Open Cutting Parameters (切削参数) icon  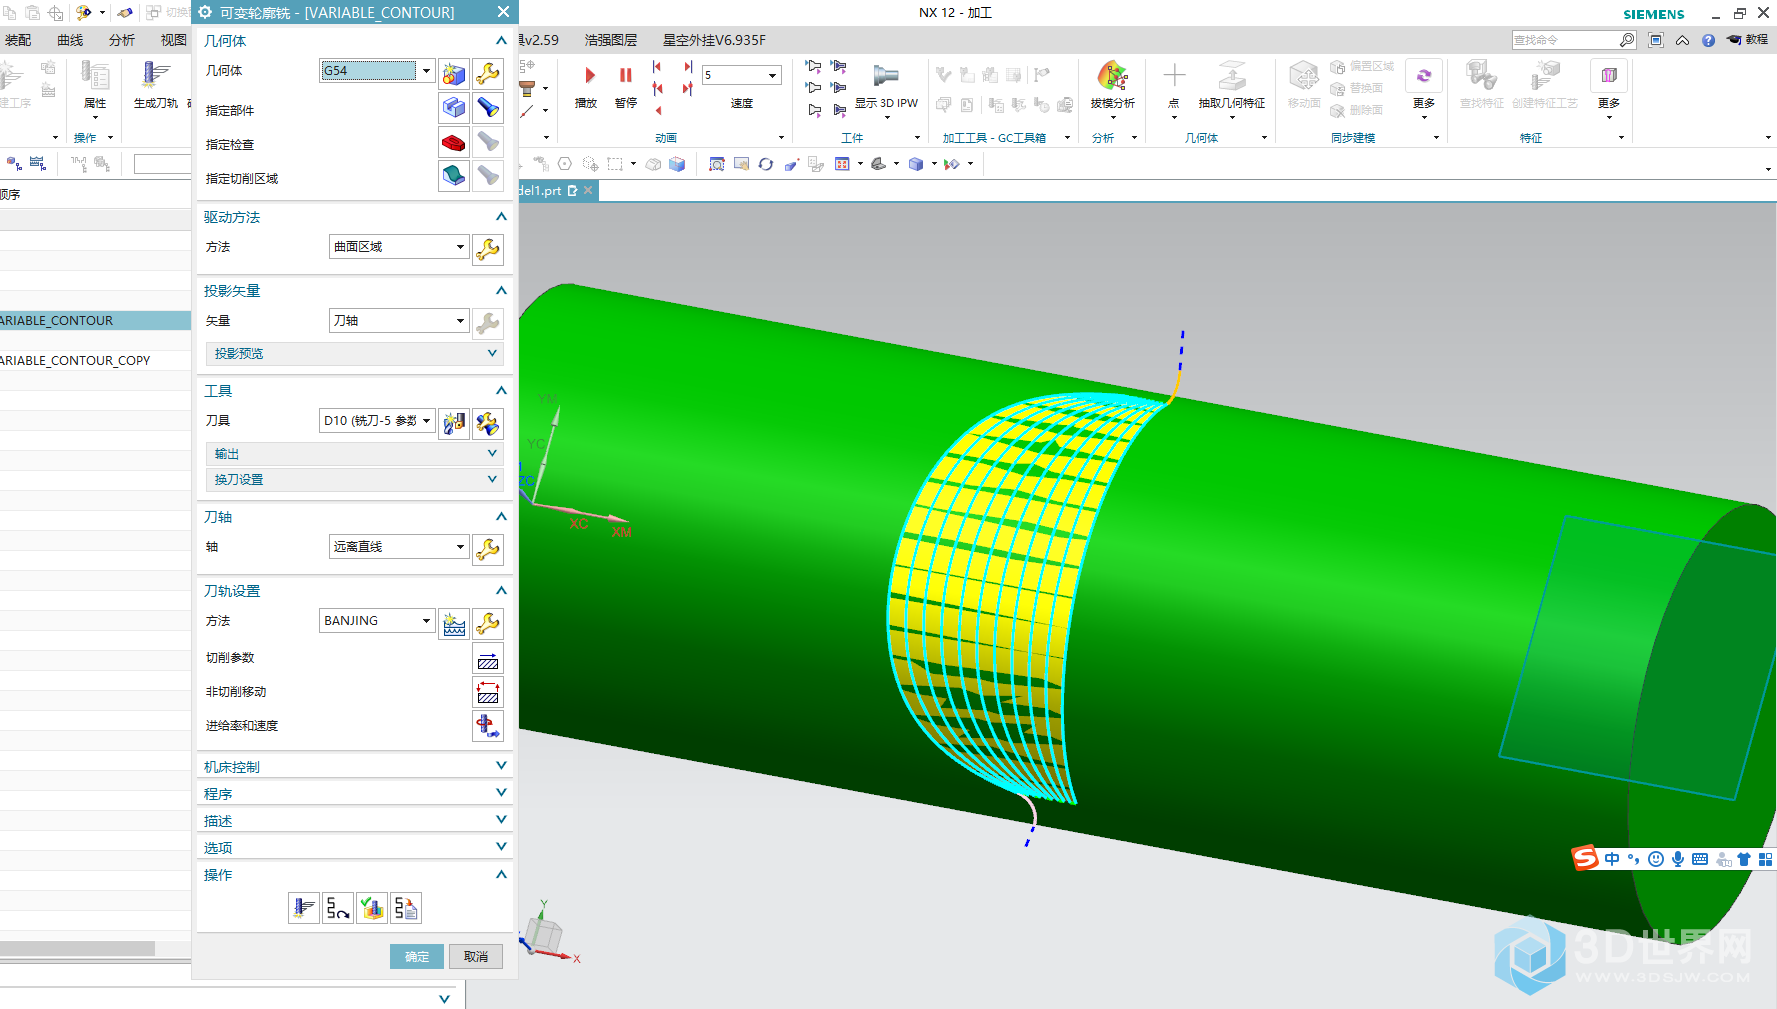pyautogui.click(x=488, y=659)
